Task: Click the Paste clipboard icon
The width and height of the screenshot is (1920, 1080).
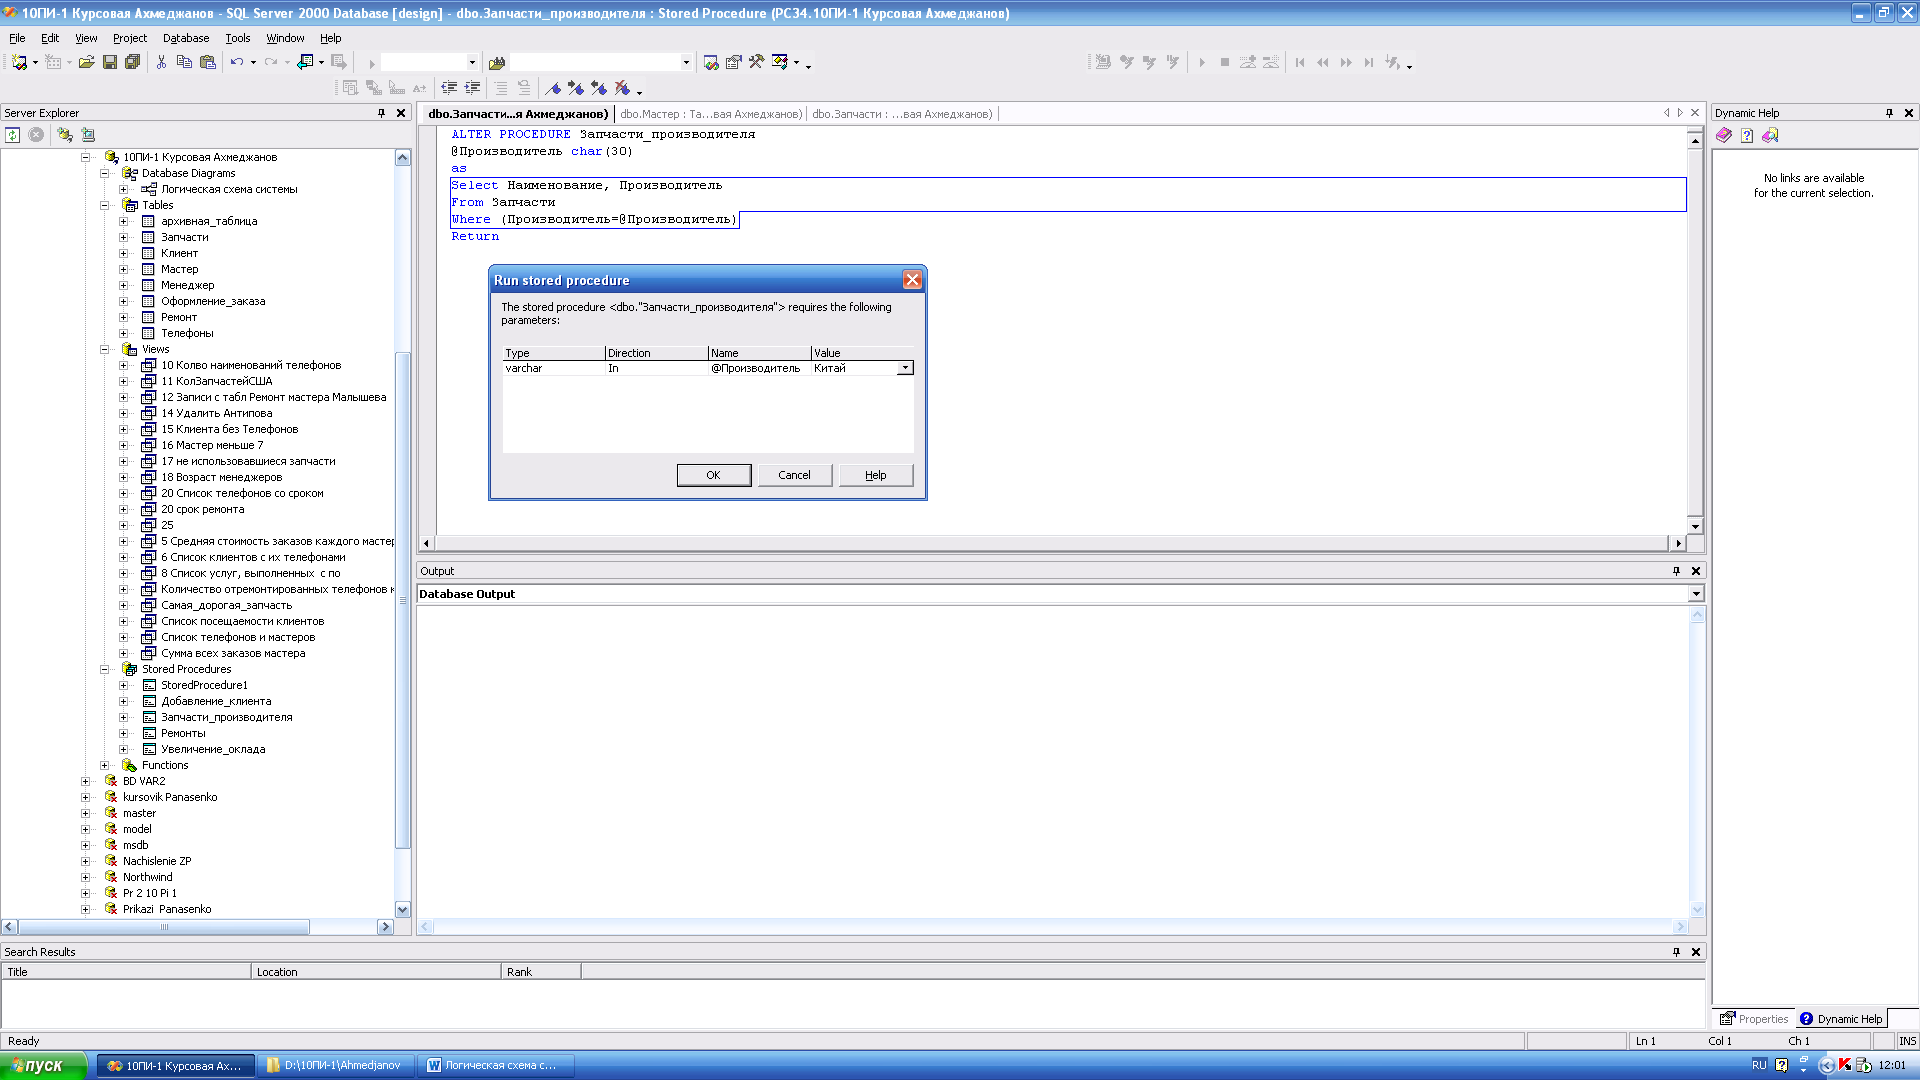Action: click(x=208, y=62)
